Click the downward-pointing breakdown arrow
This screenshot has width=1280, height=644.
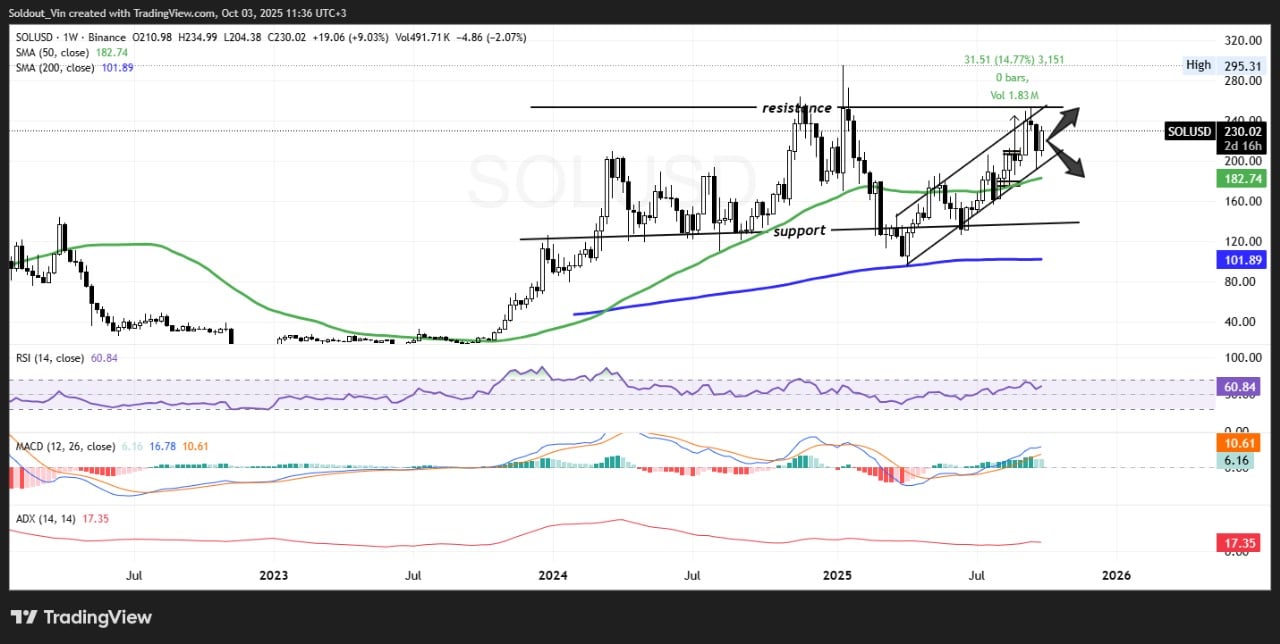coord(1068,163)
